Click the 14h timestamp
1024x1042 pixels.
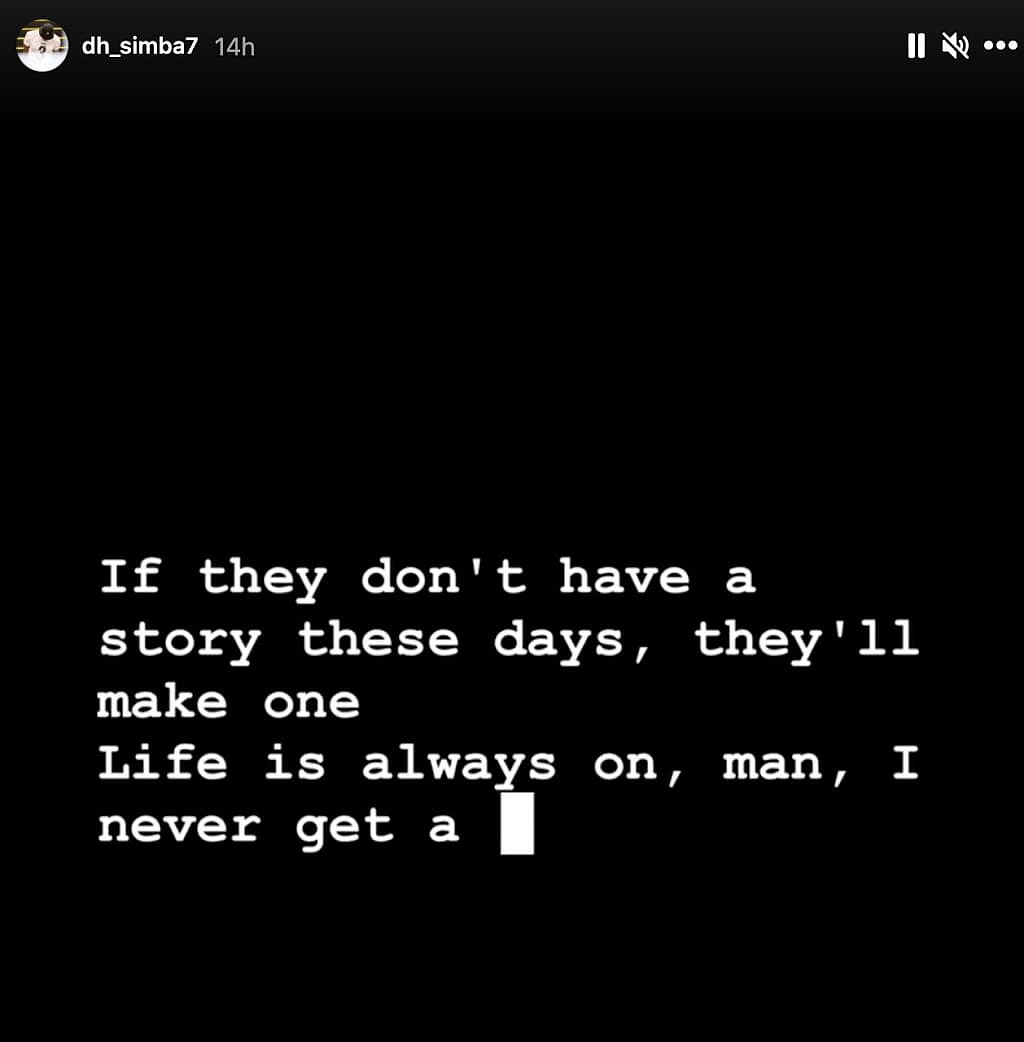235,47
